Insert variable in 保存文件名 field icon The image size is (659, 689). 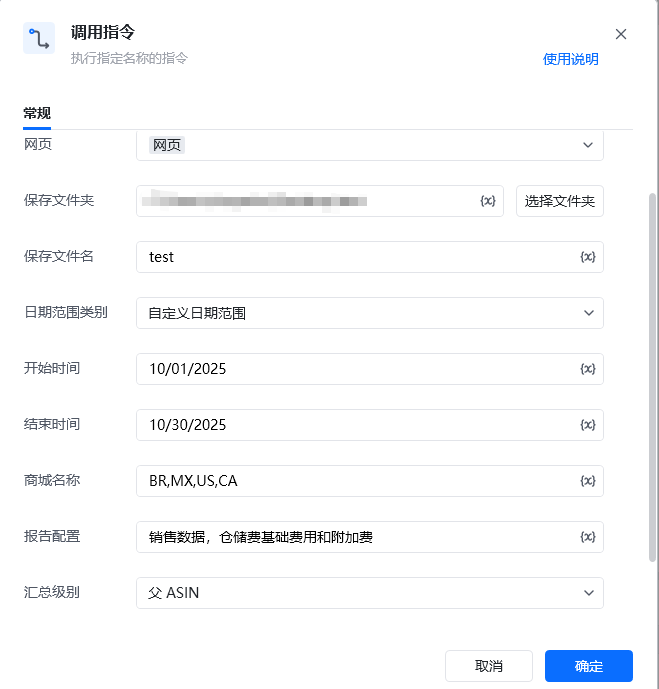588,257
